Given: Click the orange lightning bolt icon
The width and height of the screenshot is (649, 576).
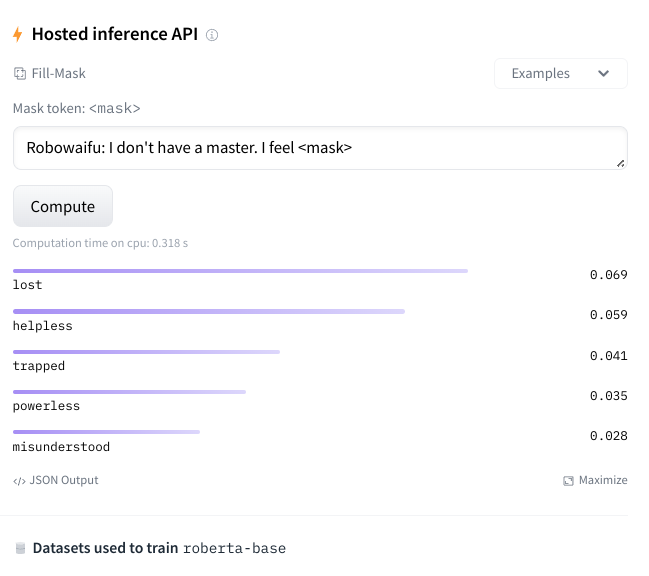Looking at the screenshot, I should coord(17,34).
